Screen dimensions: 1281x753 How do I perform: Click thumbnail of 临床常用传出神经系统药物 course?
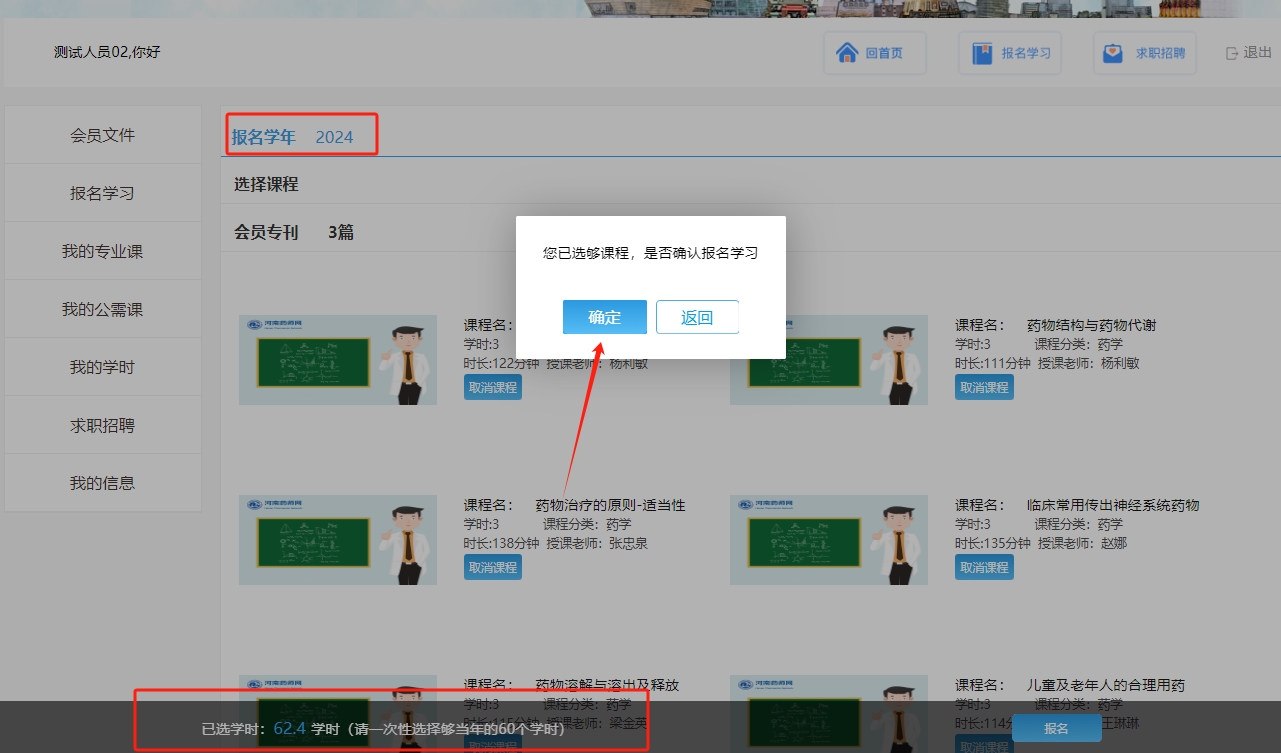829,540
